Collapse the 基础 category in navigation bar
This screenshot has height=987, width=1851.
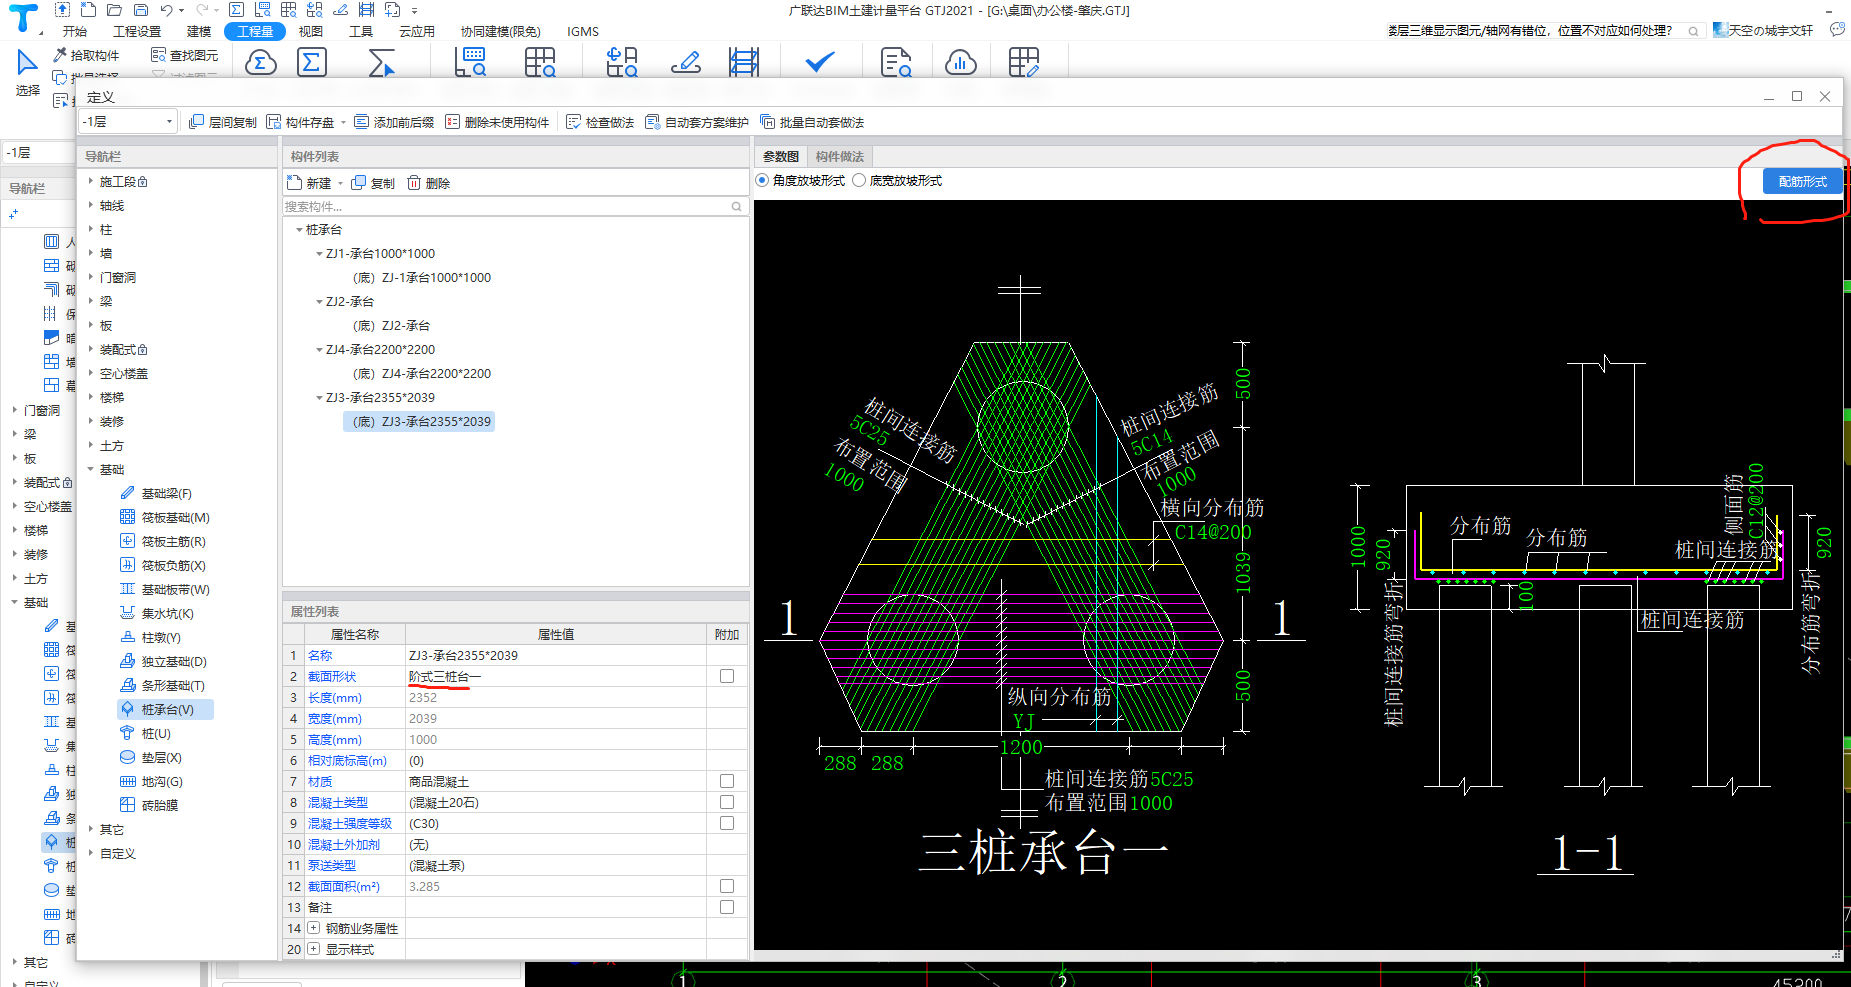point(91,469)
